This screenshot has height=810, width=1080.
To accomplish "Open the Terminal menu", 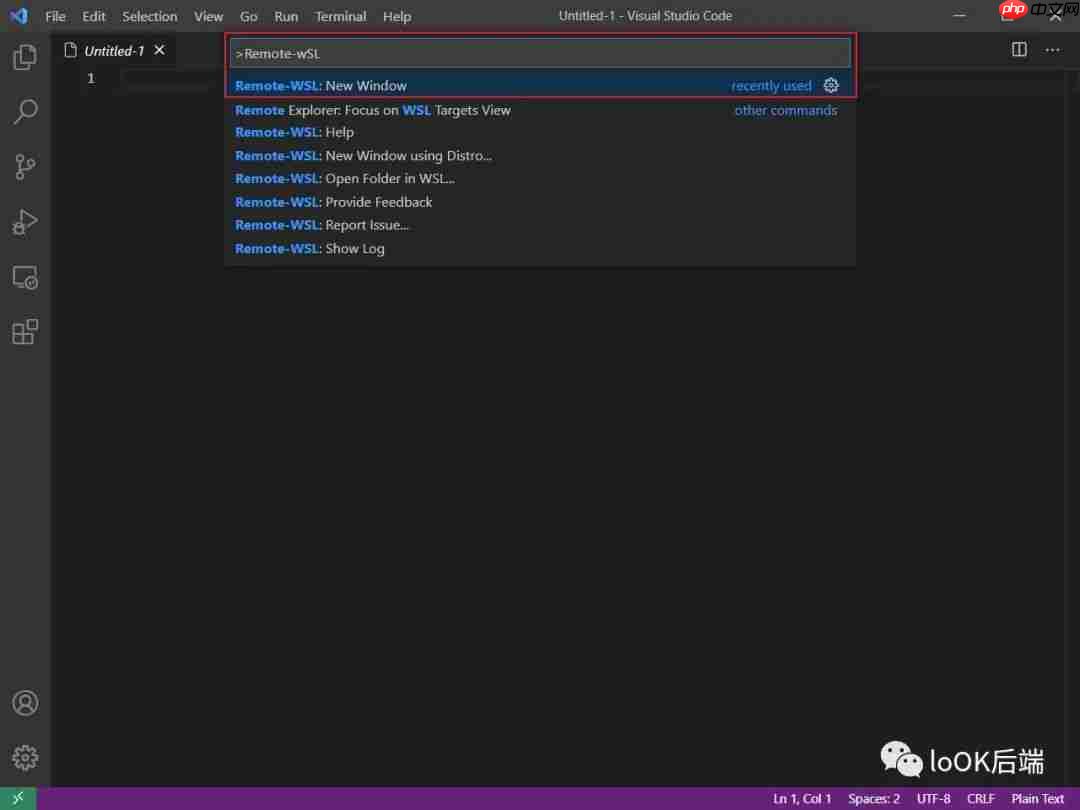I will [x=340, y=16].
